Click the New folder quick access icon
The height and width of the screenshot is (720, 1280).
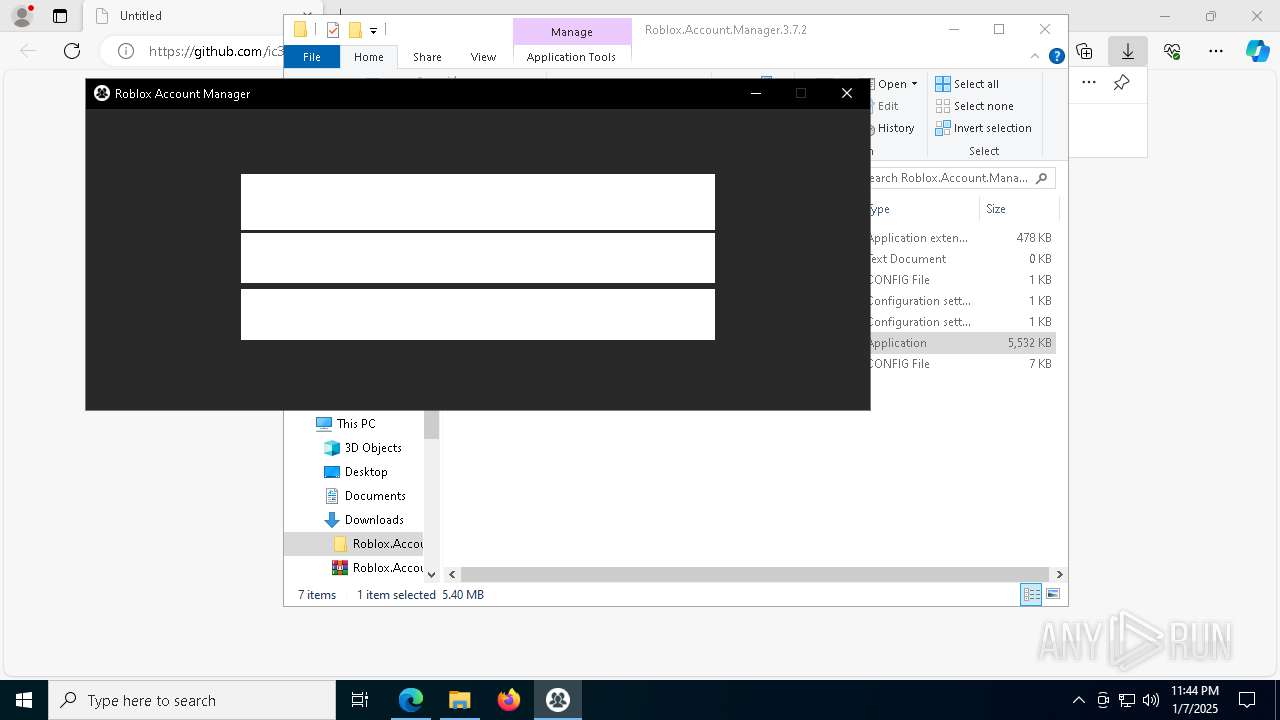355,30
